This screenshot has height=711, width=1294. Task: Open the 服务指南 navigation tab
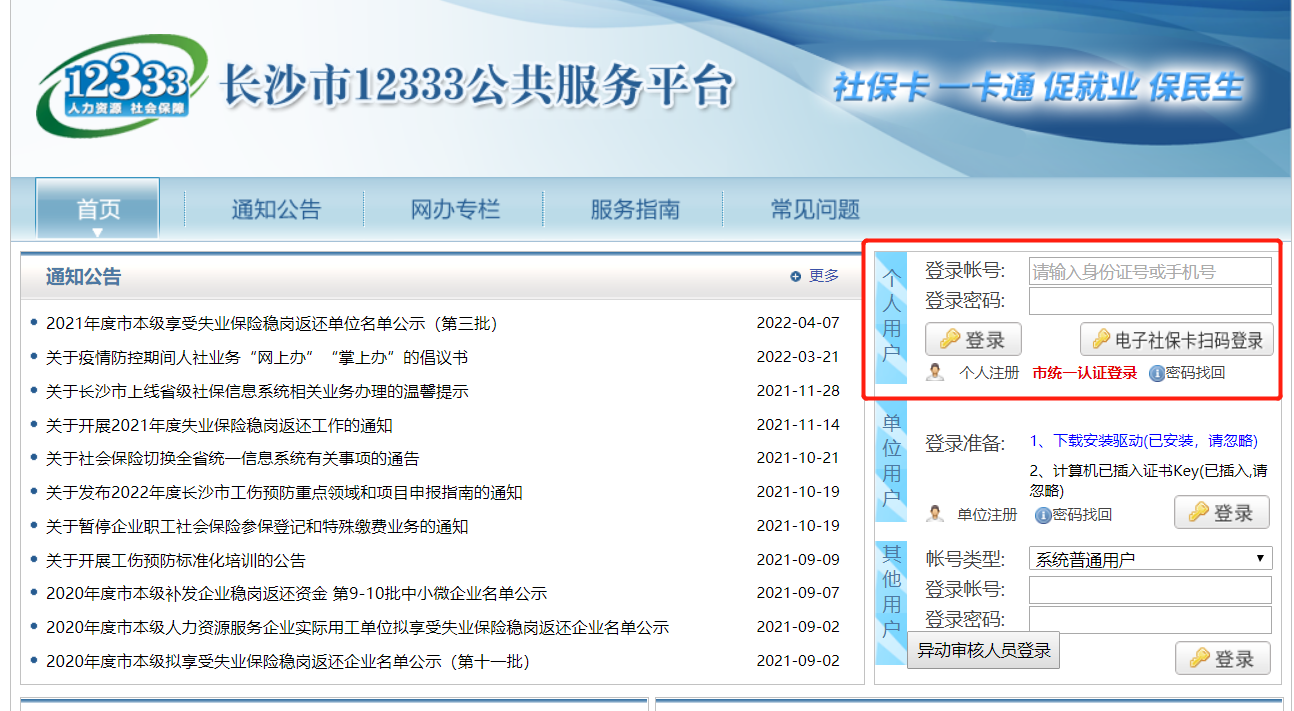coord(634,209)
